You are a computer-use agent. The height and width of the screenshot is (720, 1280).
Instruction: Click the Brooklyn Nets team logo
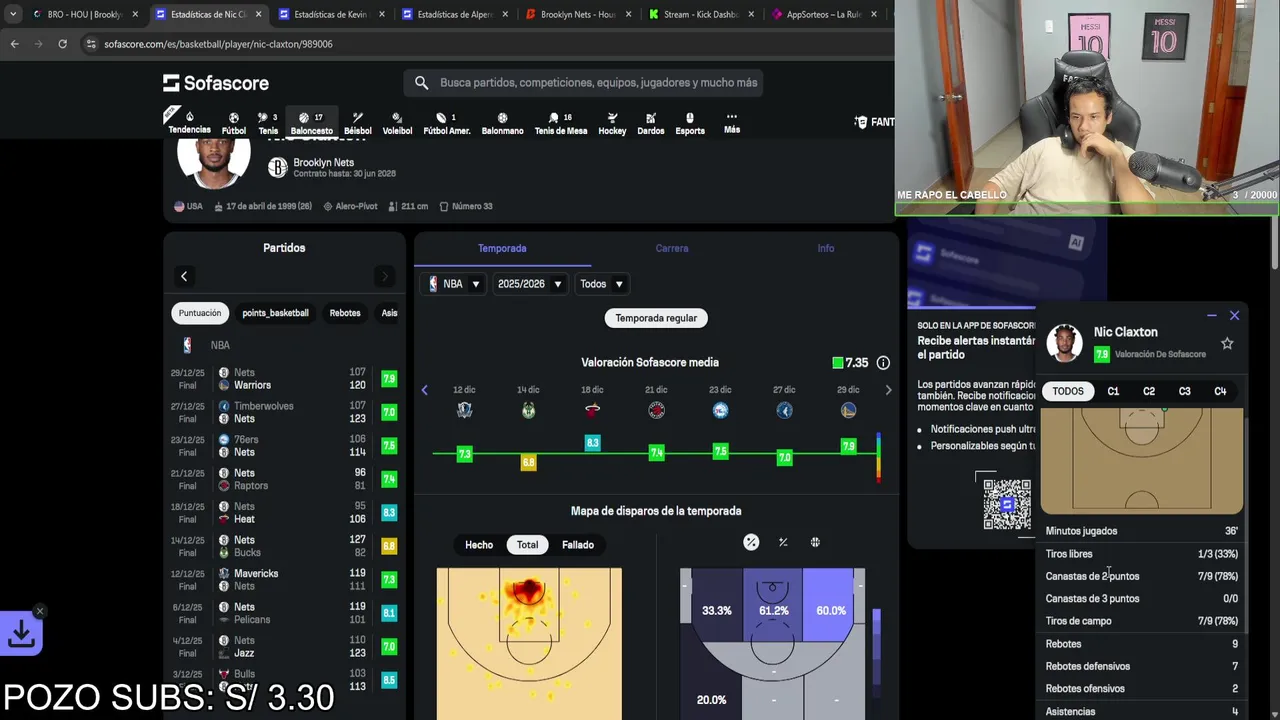[x=278, y=168]
